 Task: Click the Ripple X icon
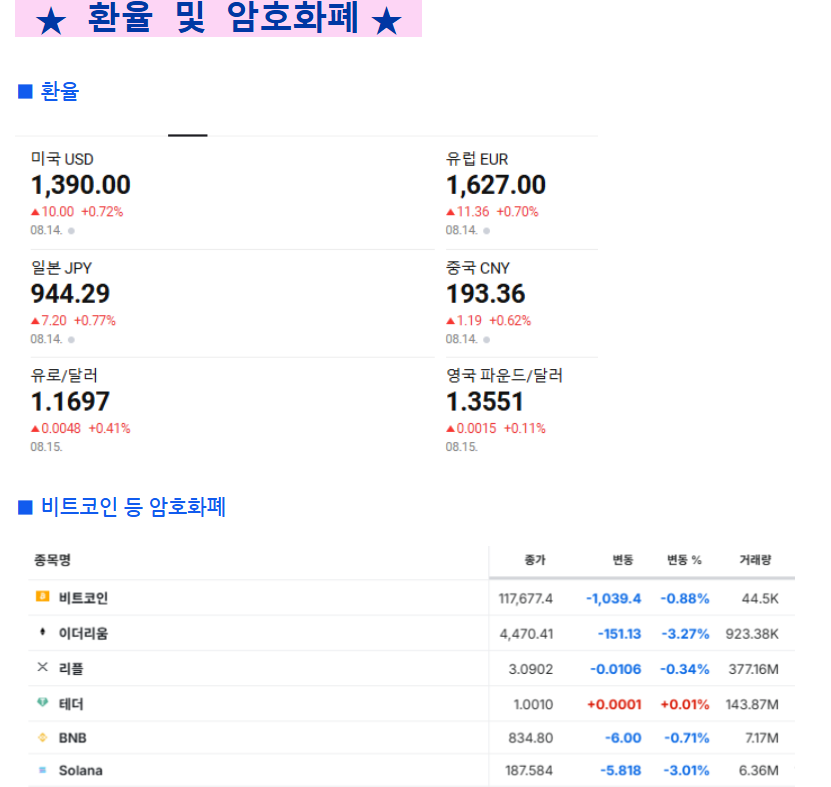click(x=42, y=667)
